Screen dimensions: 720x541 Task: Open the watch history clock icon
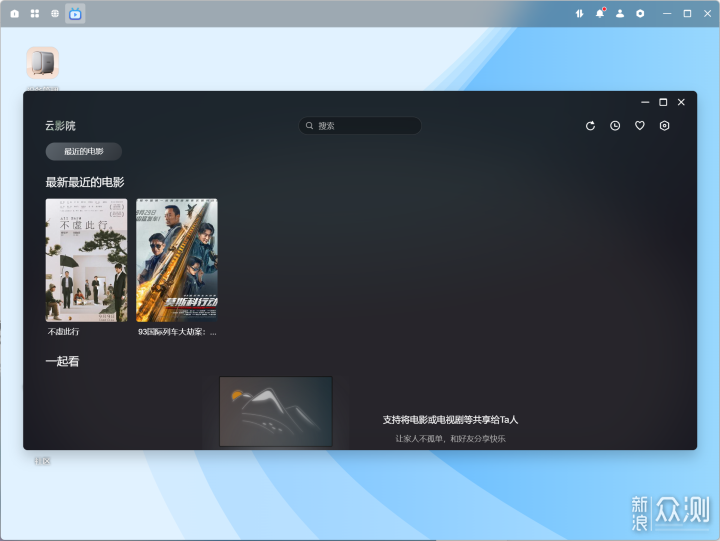click(615, 126)
